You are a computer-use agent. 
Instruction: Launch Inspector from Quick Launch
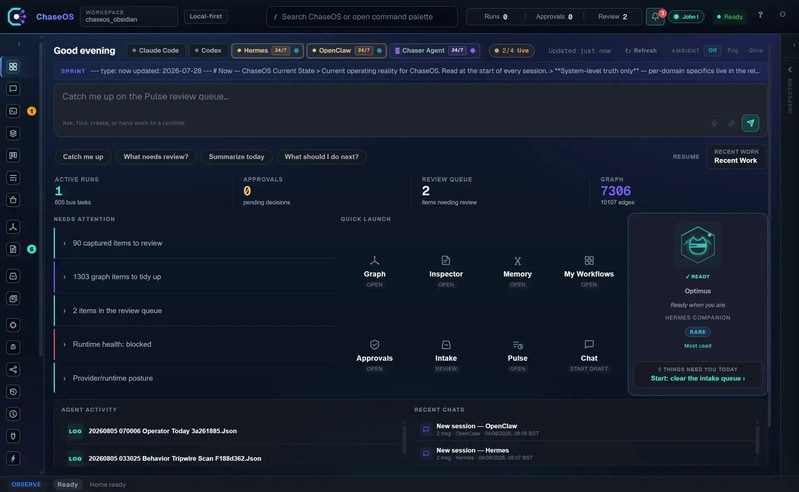(x=446, y=271)
